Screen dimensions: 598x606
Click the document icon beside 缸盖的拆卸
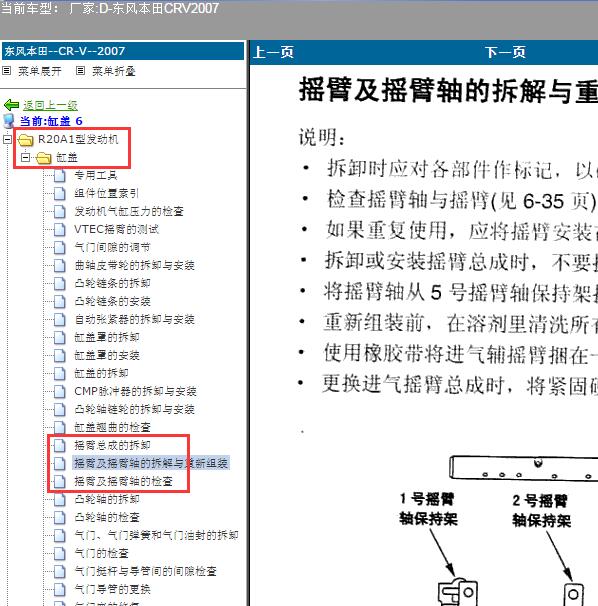pyautogui.click(x=60, y=373)
